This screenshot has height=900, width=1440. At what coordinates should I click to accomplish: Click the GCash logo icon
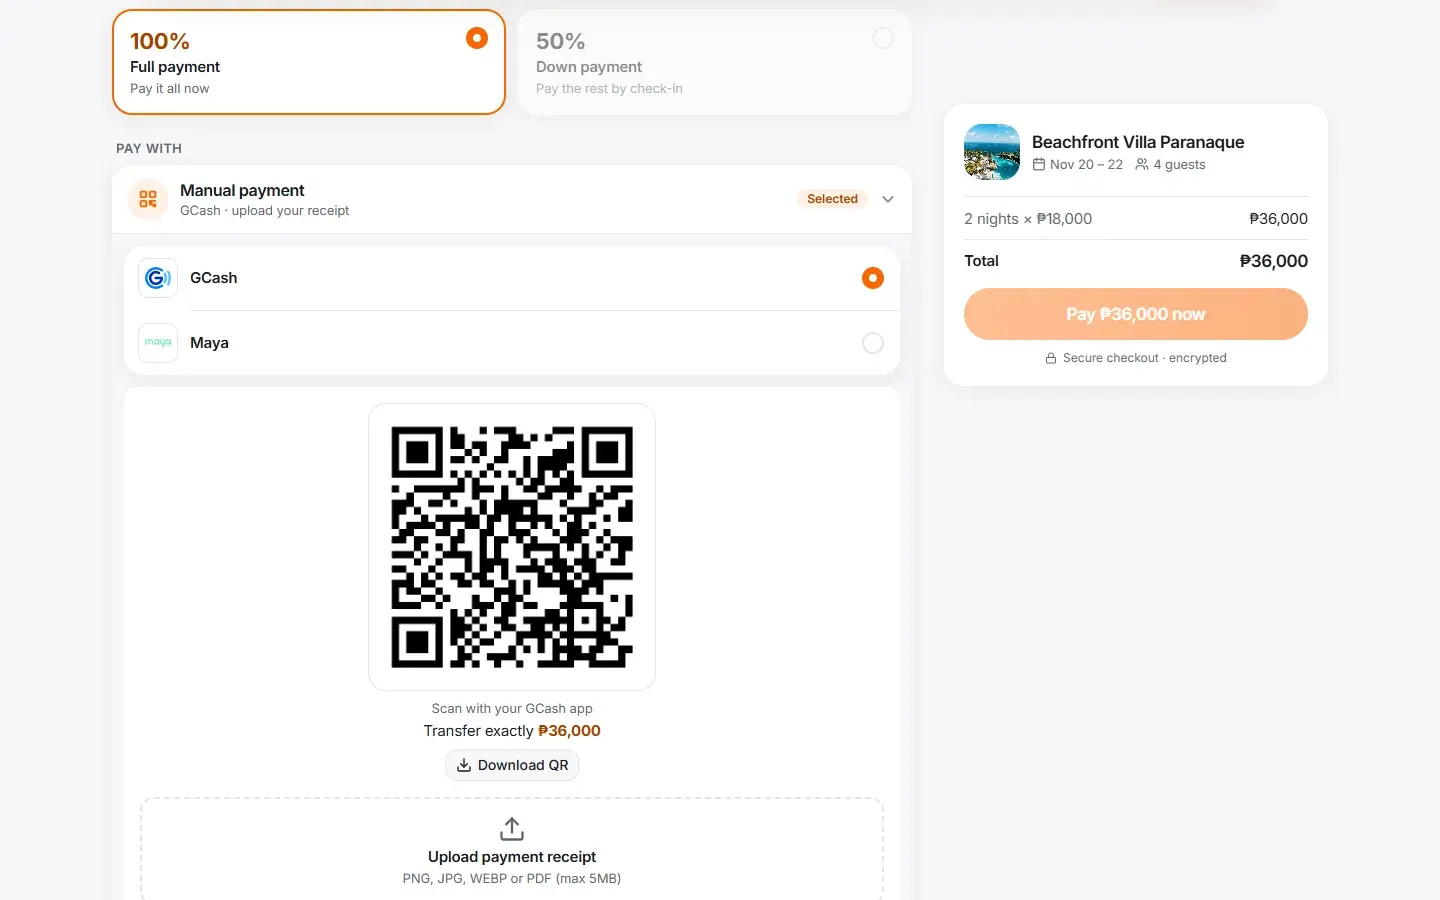point(158,278)
